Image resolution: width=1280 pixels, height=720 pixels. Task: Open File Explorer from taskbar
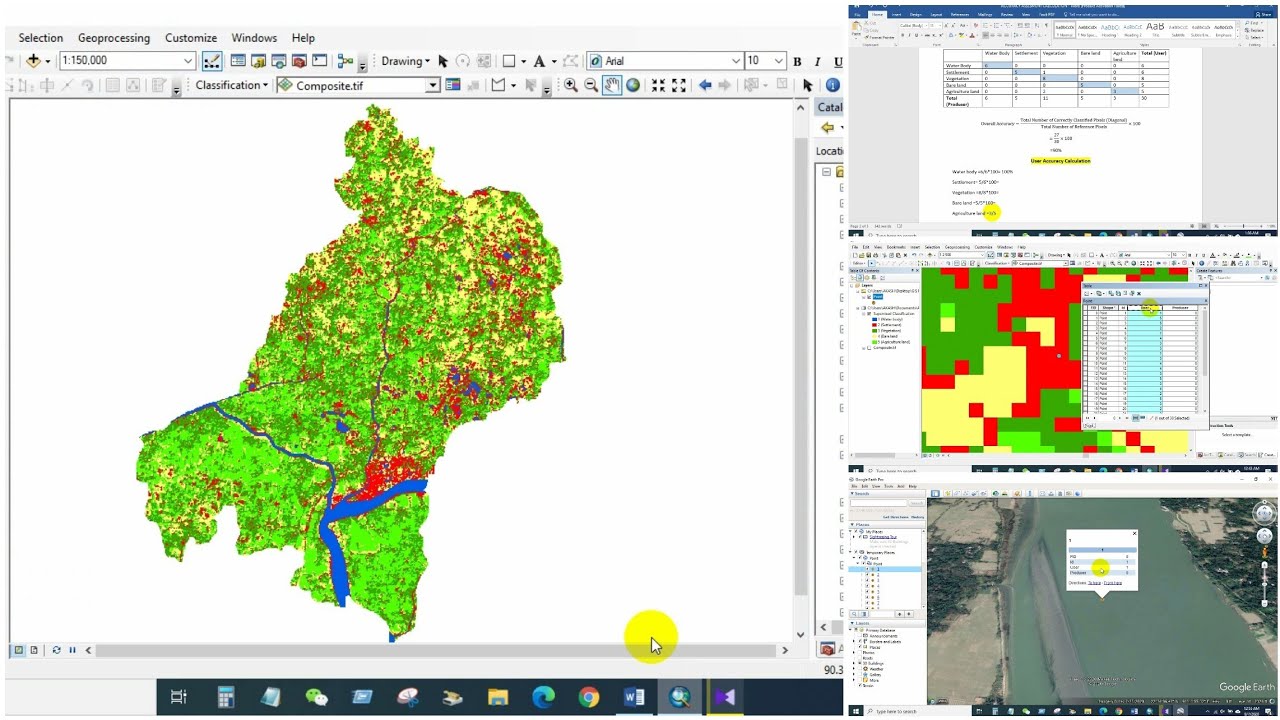[x=498, y=697]
